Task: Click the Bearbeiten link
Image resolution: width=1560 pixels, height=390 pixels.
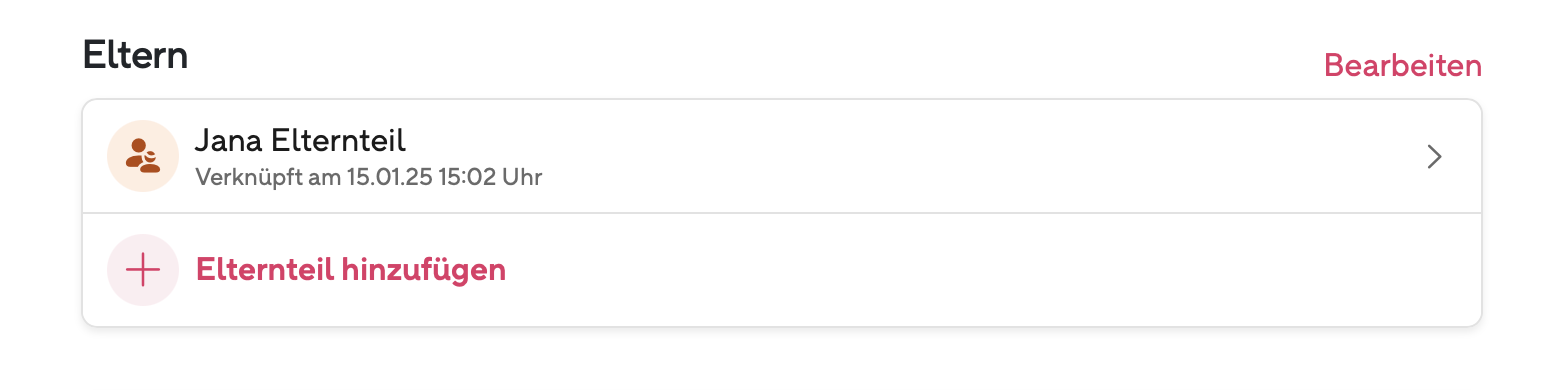Action: [1402, 66]
